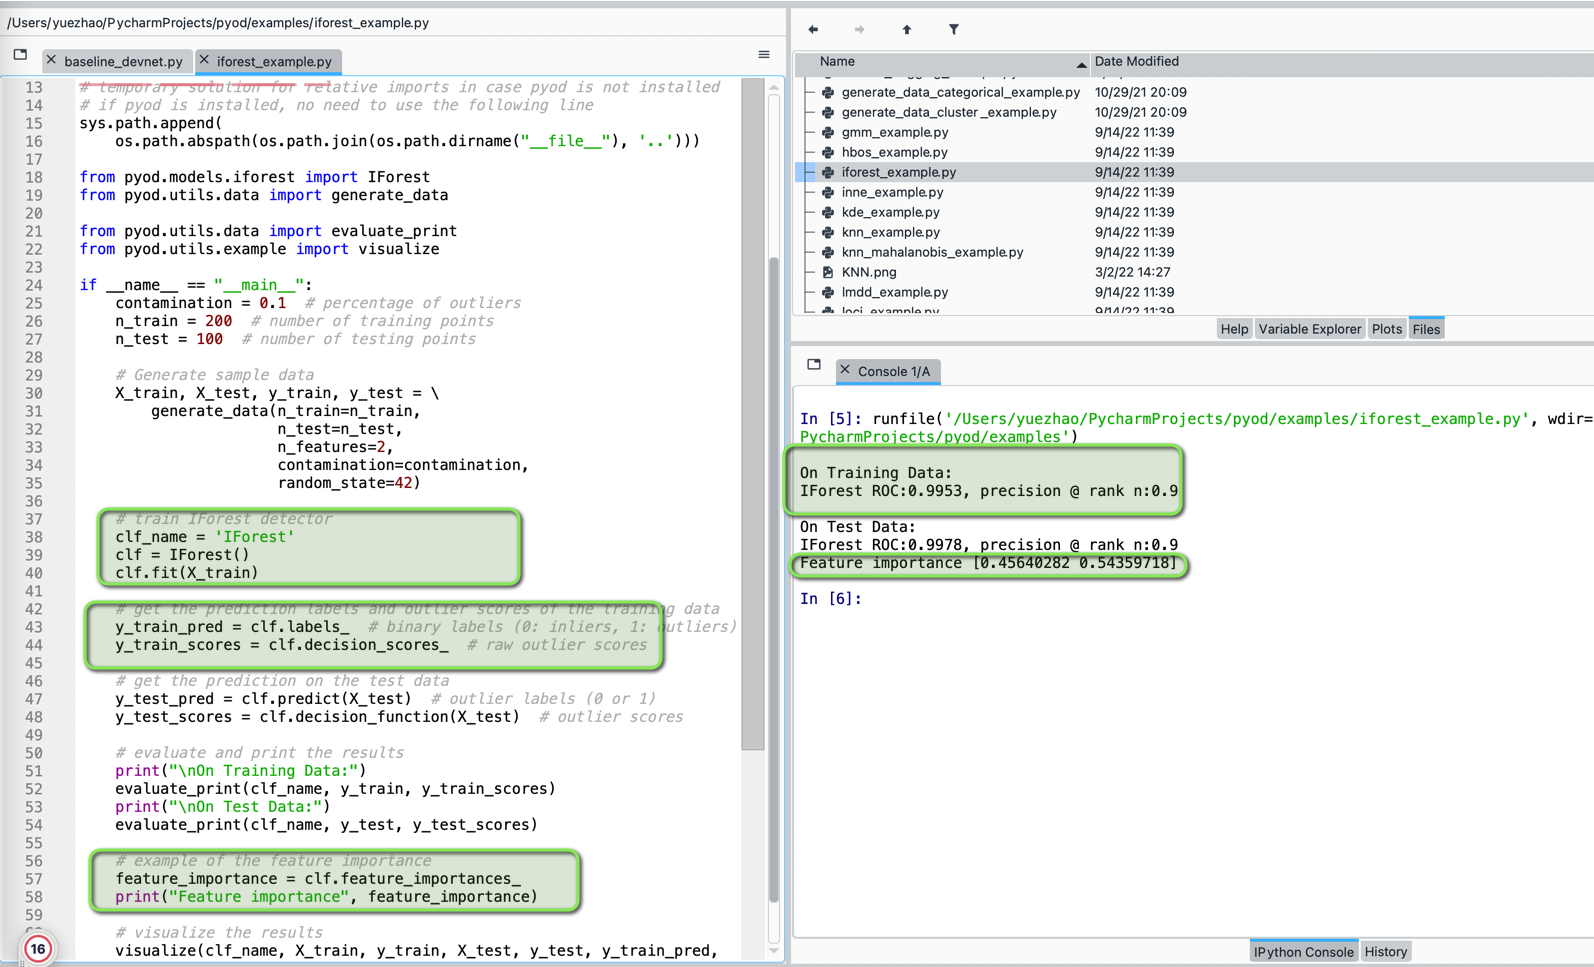Click the In [6]: console input prompt

pyautogui.click(x=830, y=599)
